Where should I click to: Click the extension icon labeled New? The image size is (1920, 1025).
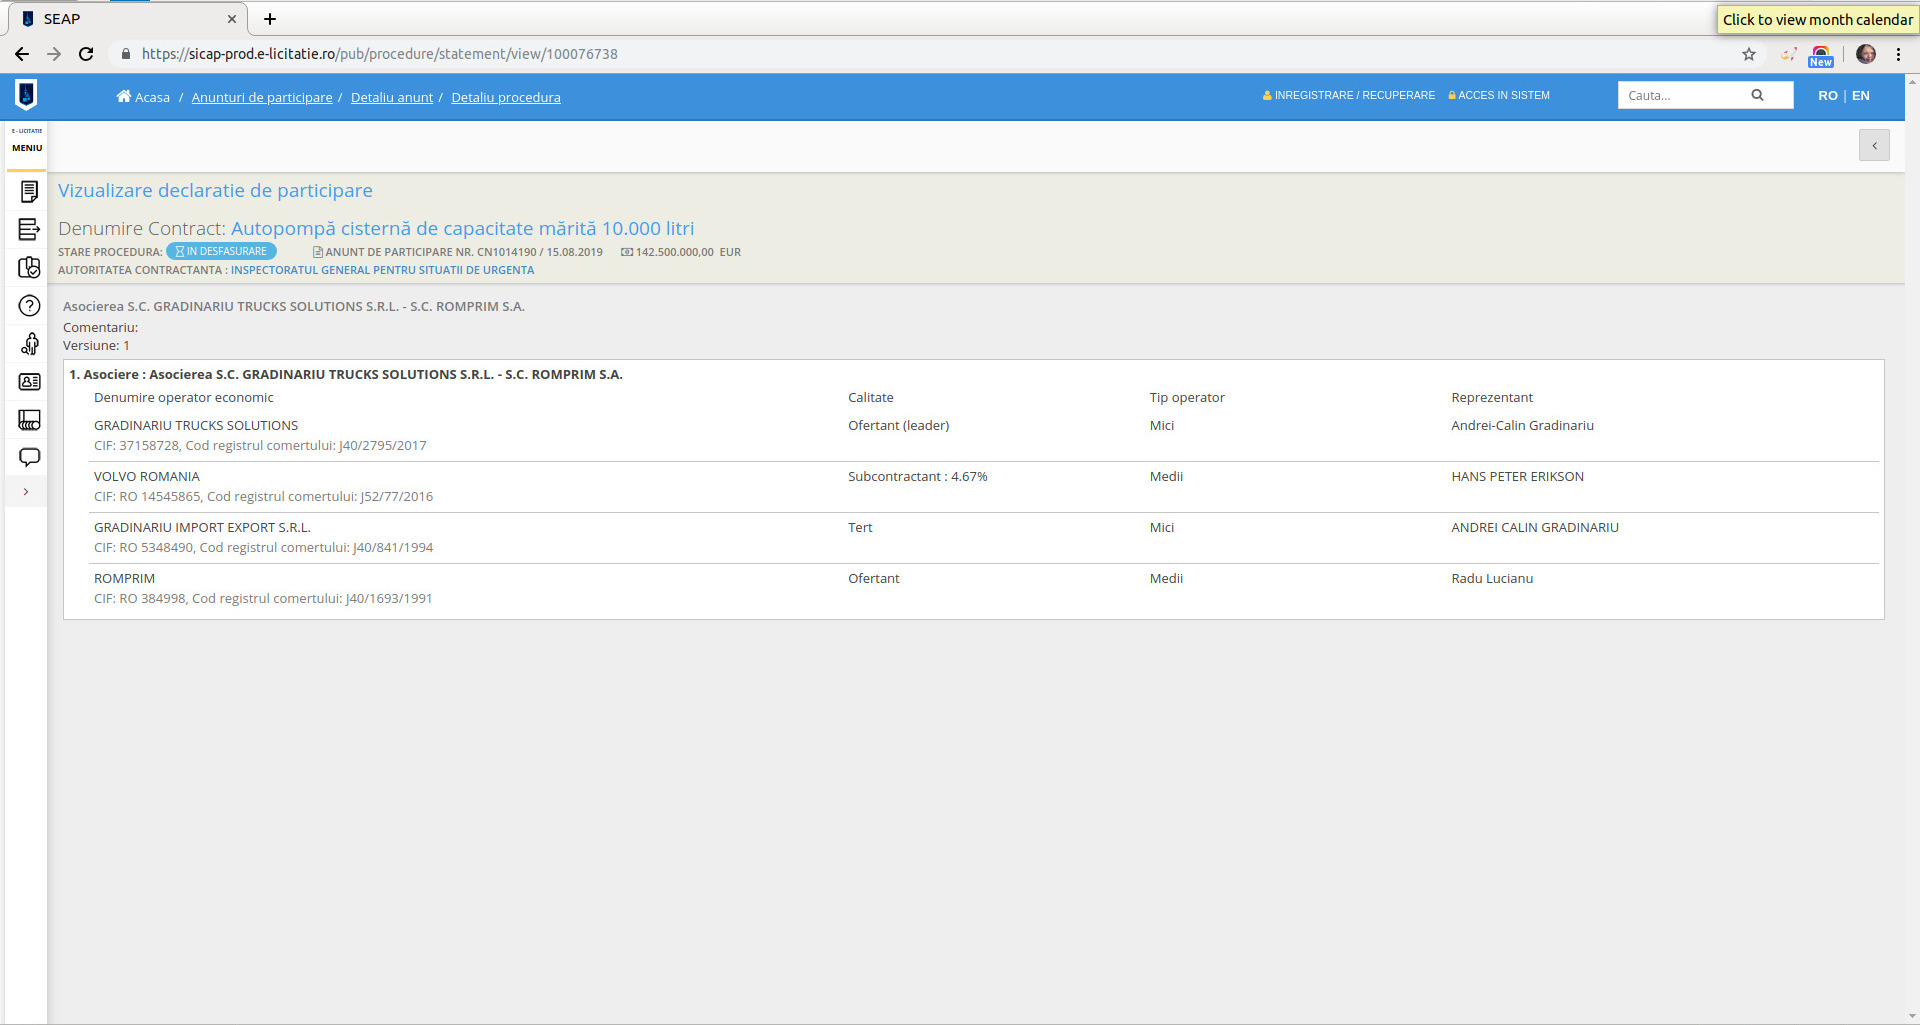(x=1821, y=56)
